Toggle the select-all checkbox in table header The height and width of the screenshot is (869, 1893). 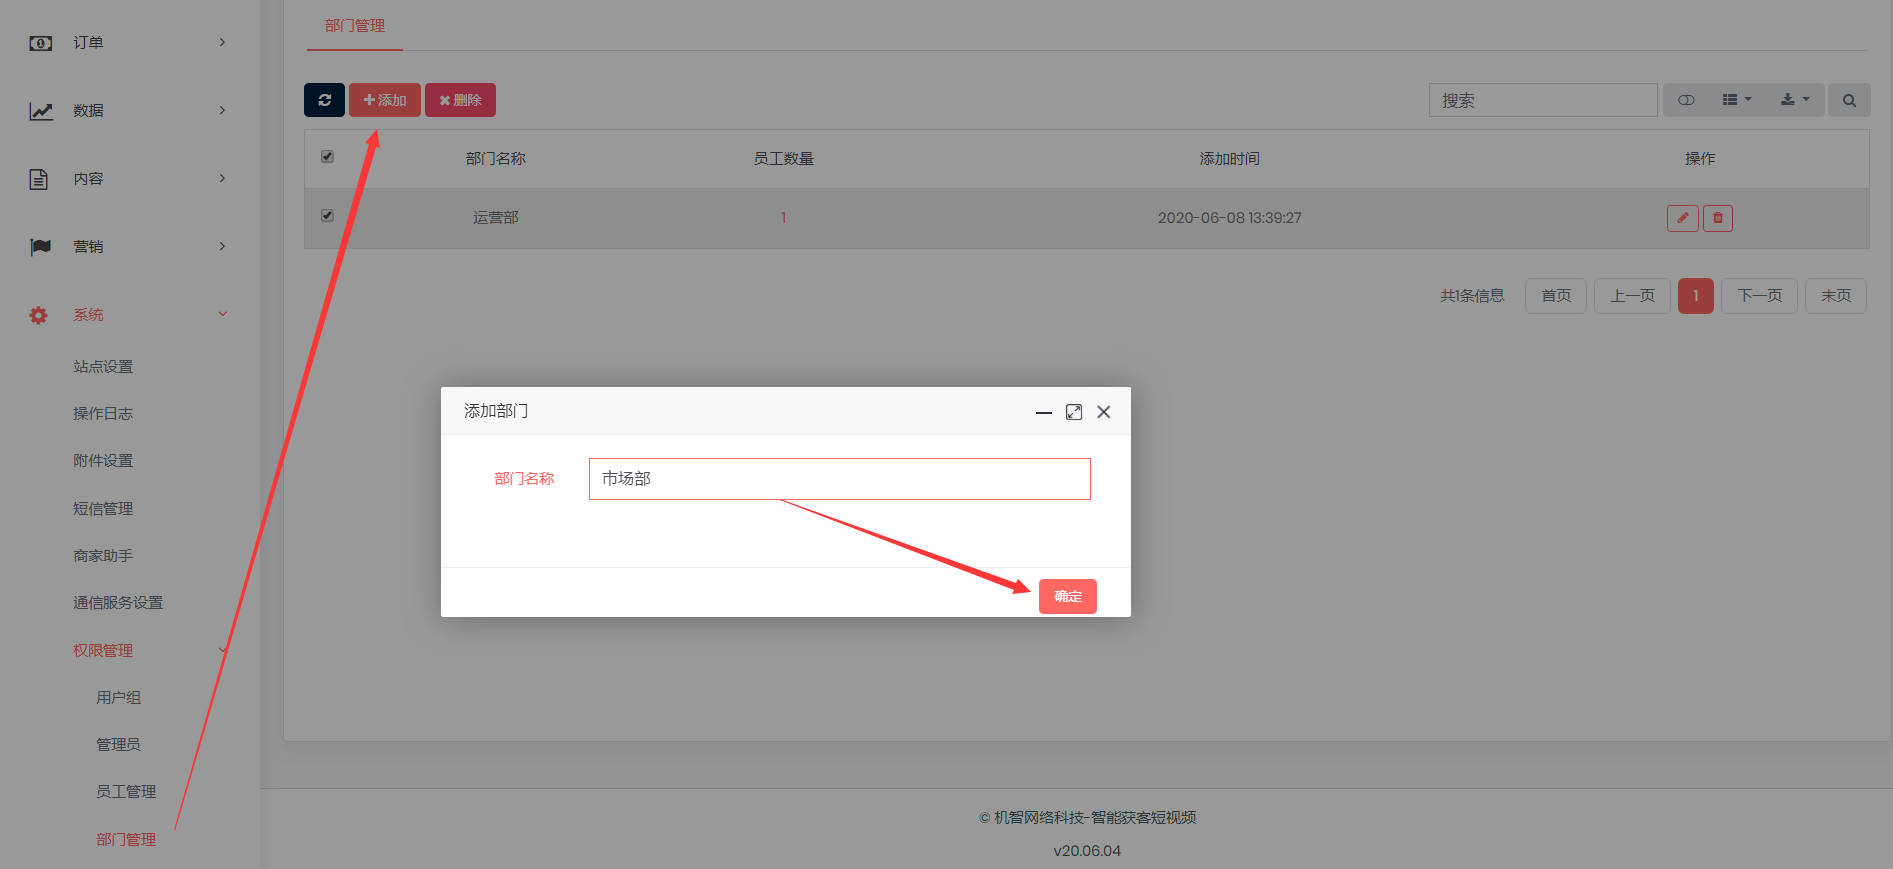coord(327,157)
